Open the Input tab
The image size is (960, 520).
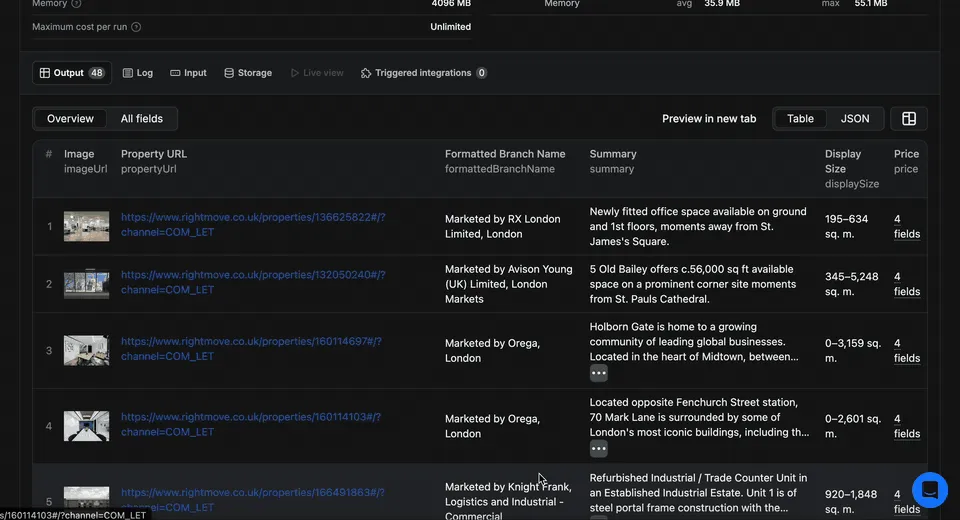(x=188, y=73)
